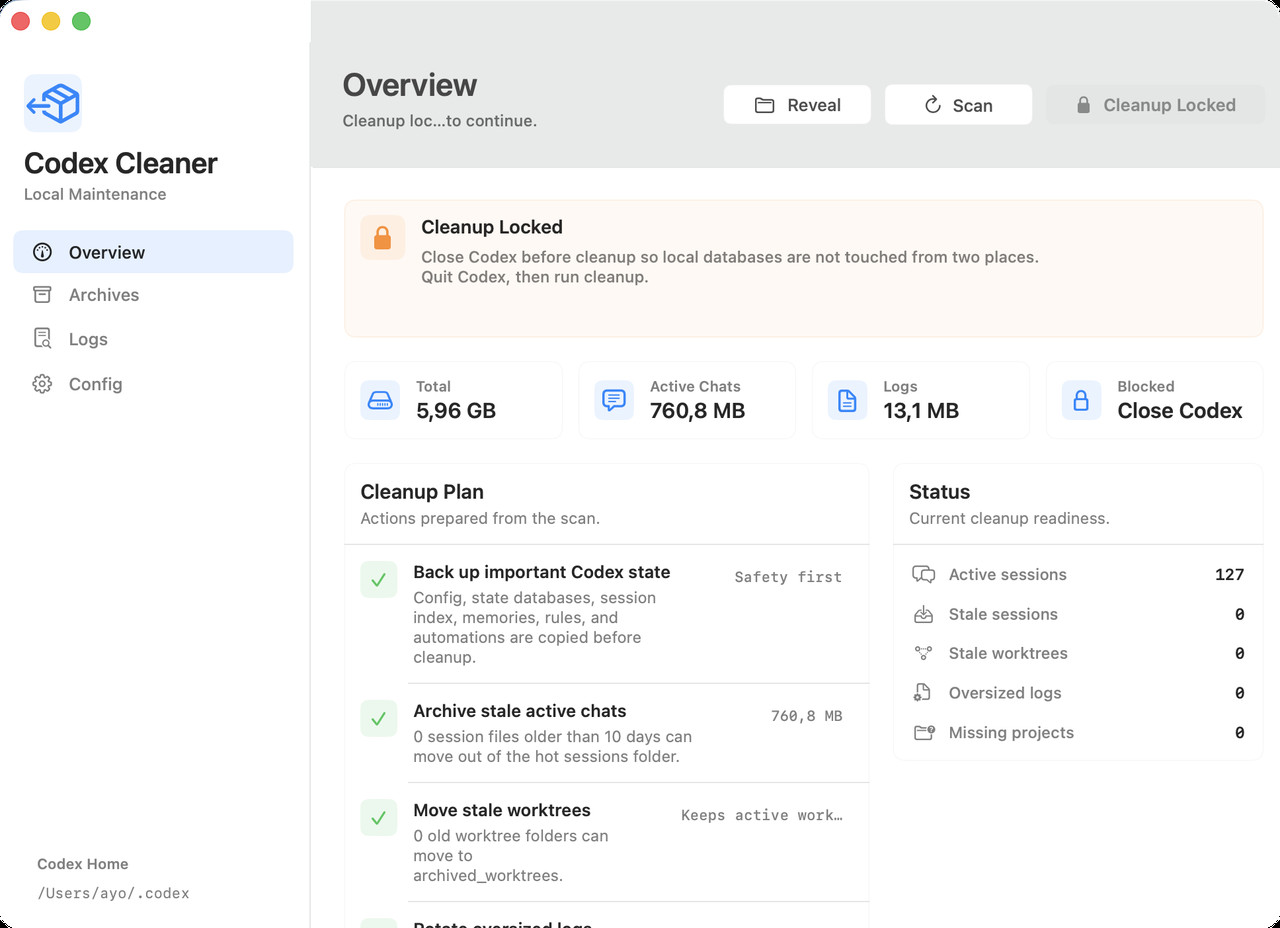The height and width of the screenshot is (928, 1280).
Task: Click the Active Chats 760,8 MB card
Action: click(x=687, y=400)
